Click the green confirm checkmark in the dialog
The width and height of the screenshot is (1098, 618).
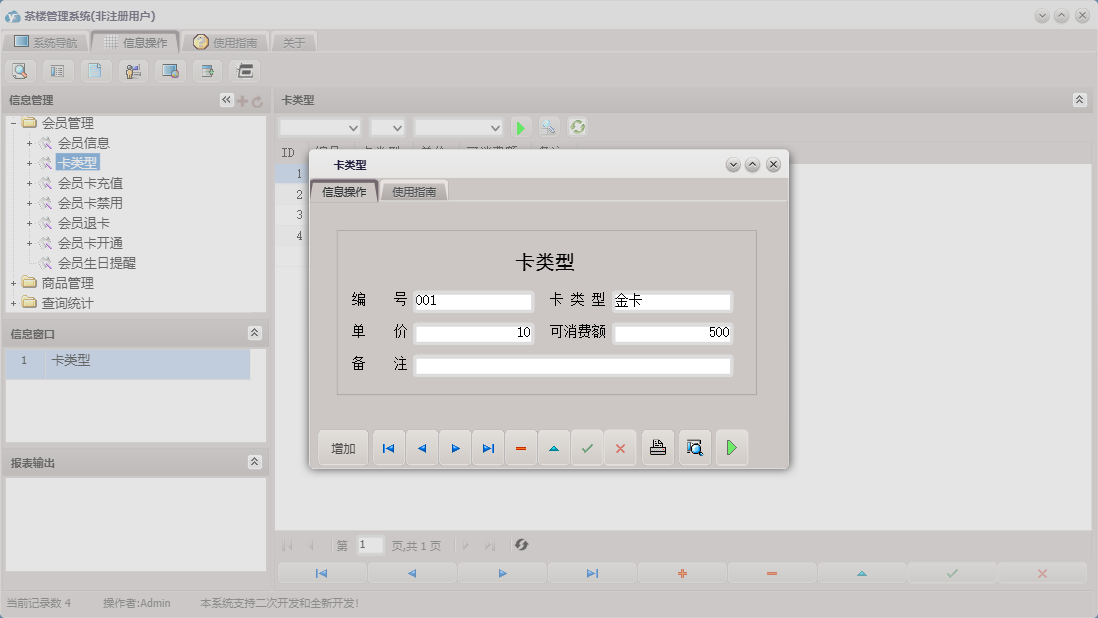pyautogui.click(x=588, y=447)
